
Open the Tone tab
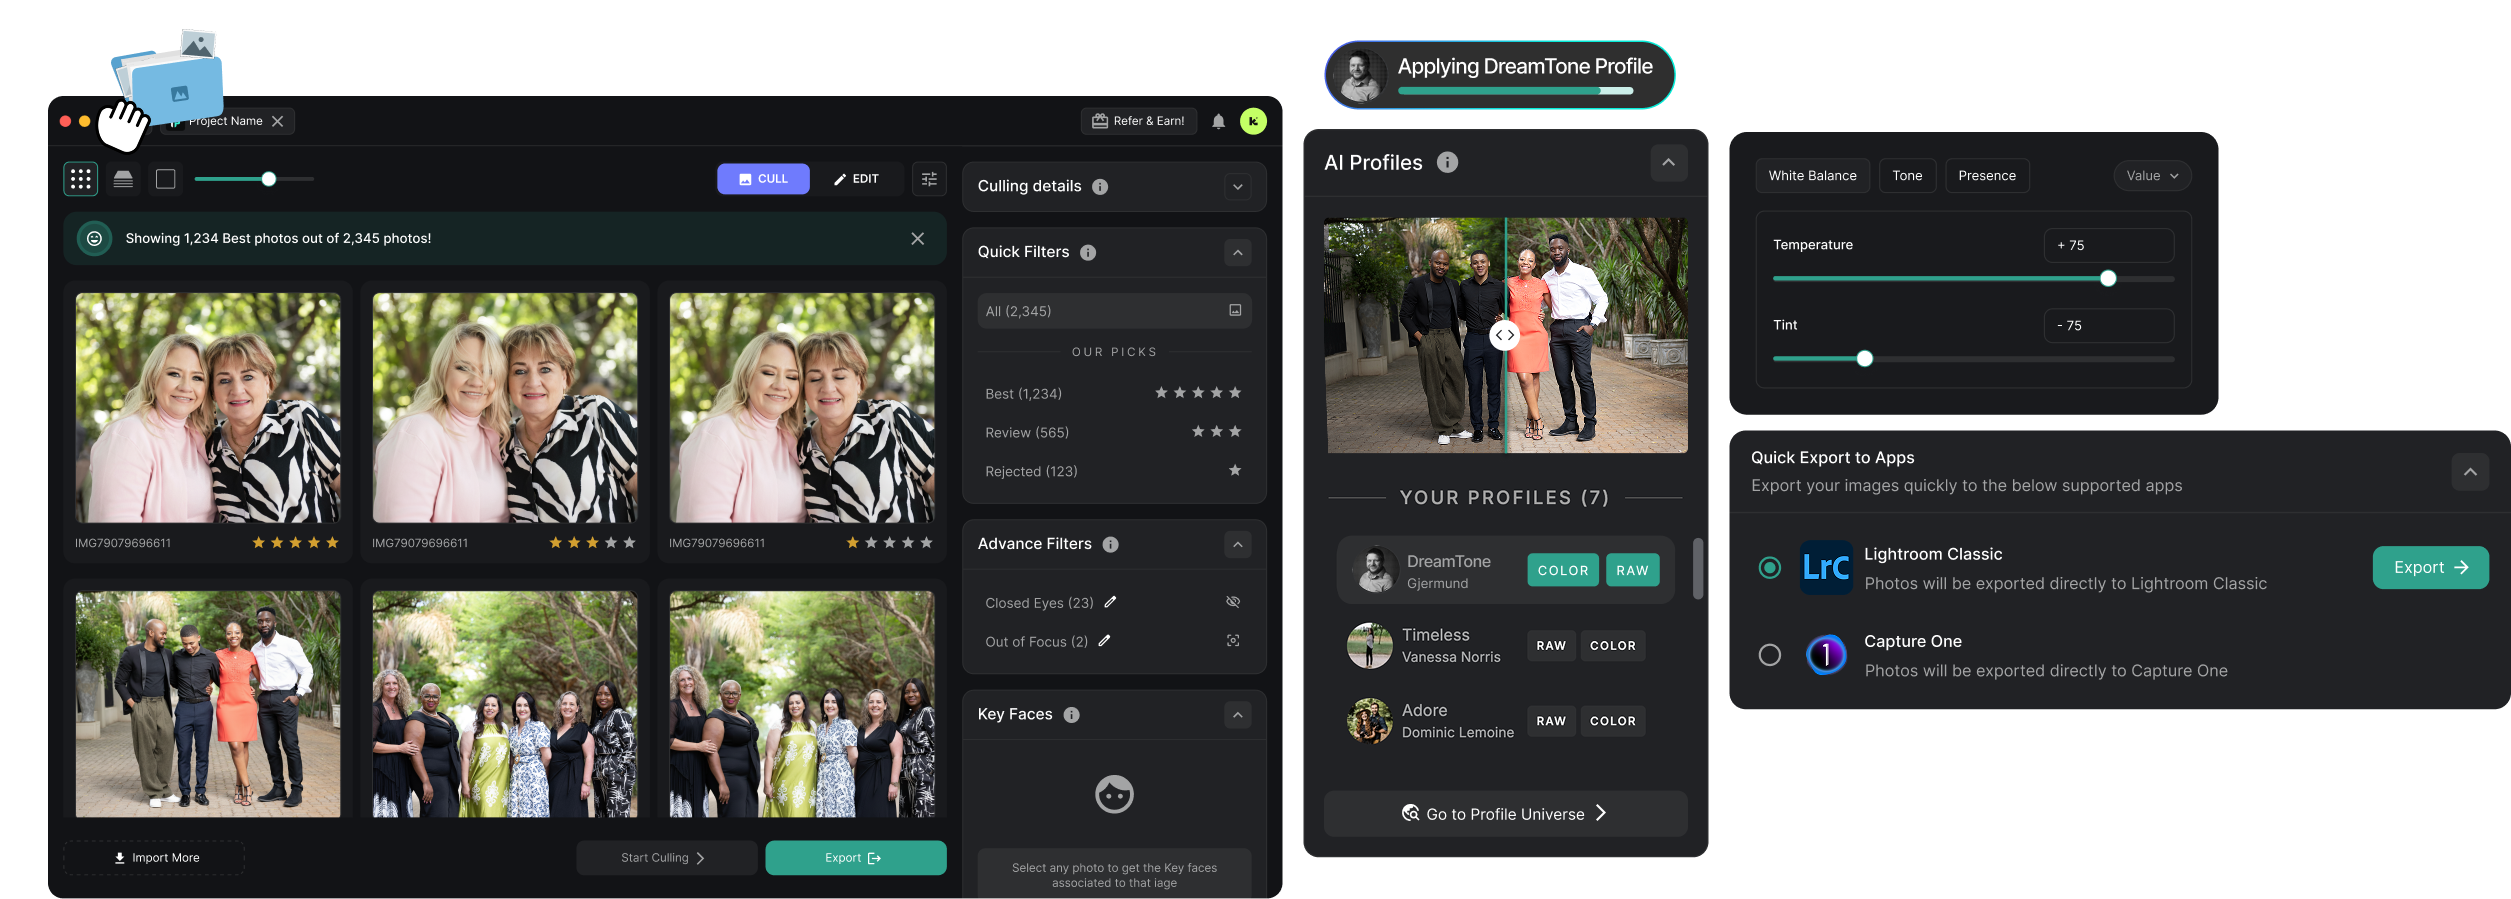(1907, 176)
